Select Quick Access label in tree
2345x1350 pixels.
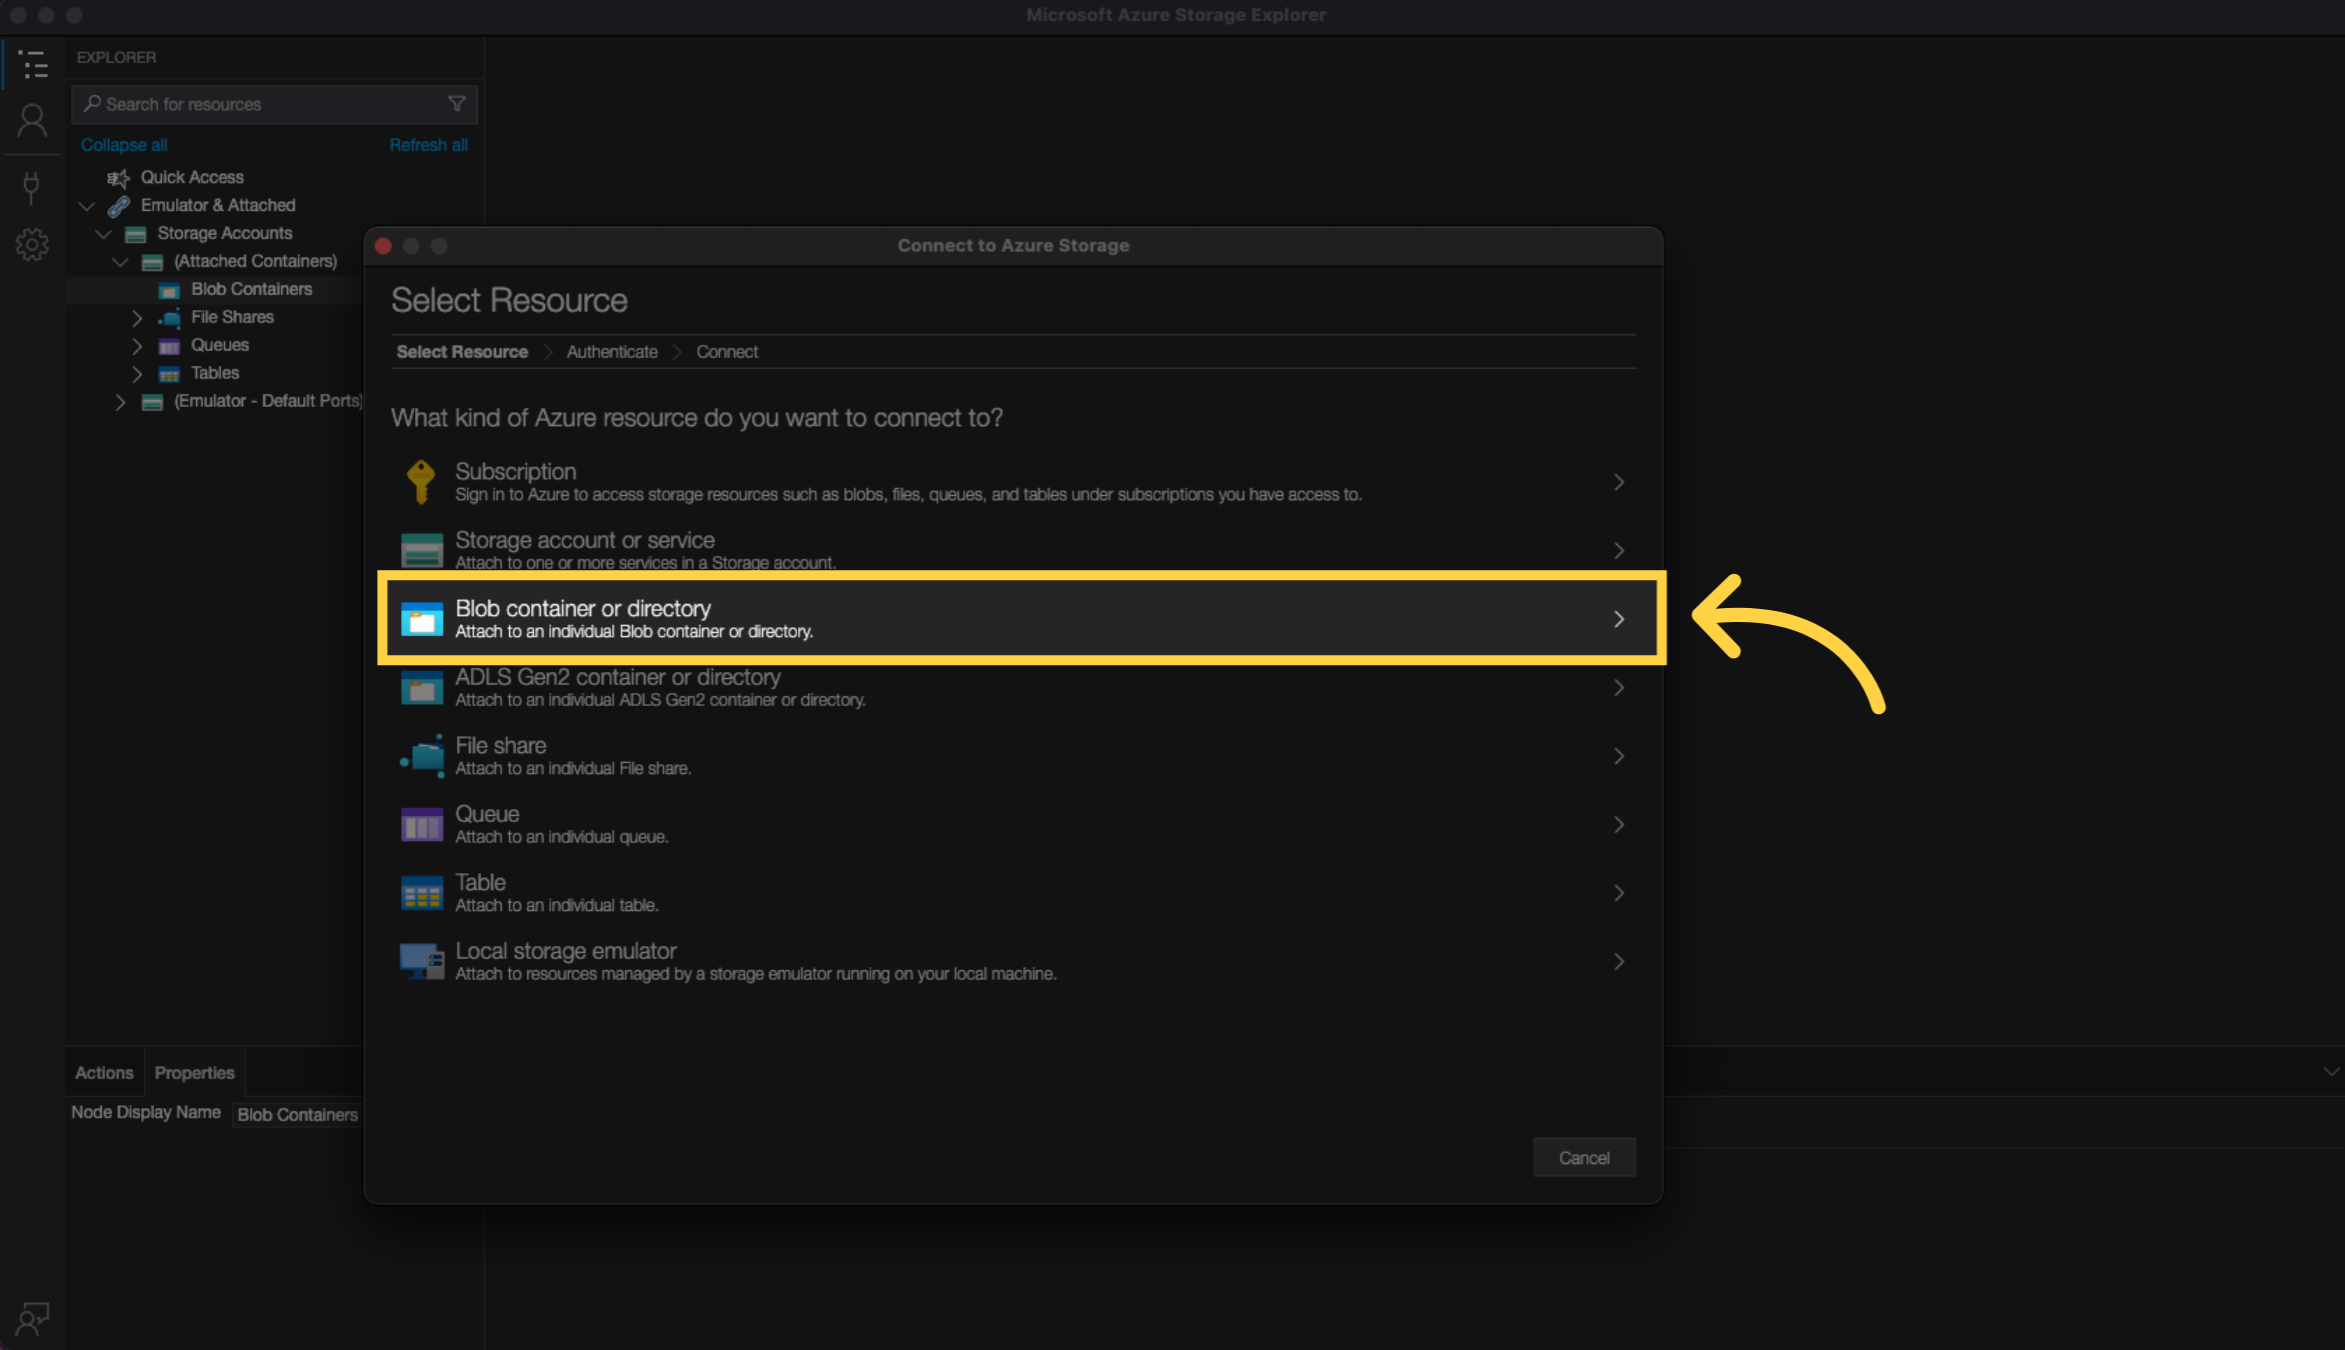(192, 177)
